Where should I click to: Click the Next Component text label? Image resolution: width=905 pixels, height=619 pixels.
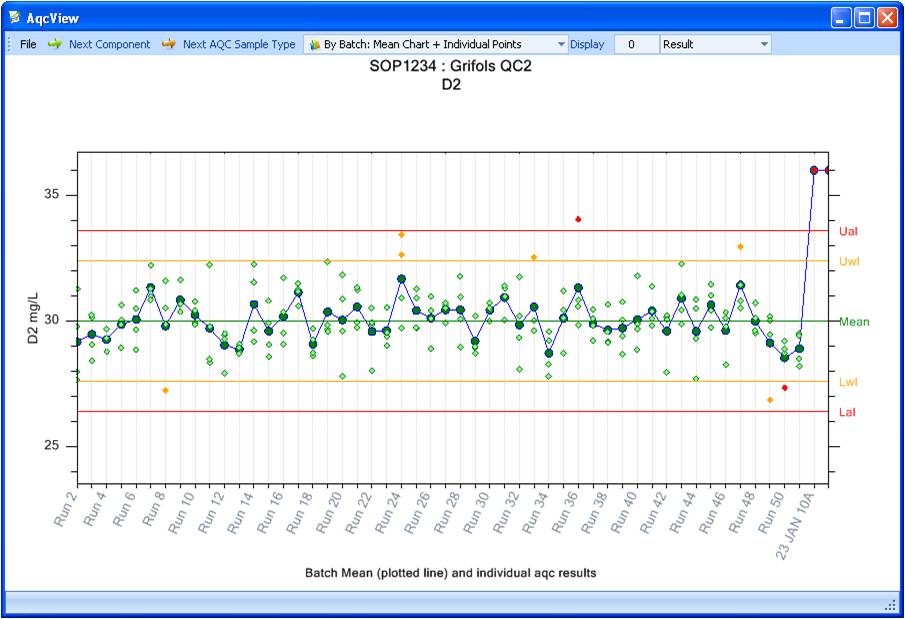click(x=109, y=44)
